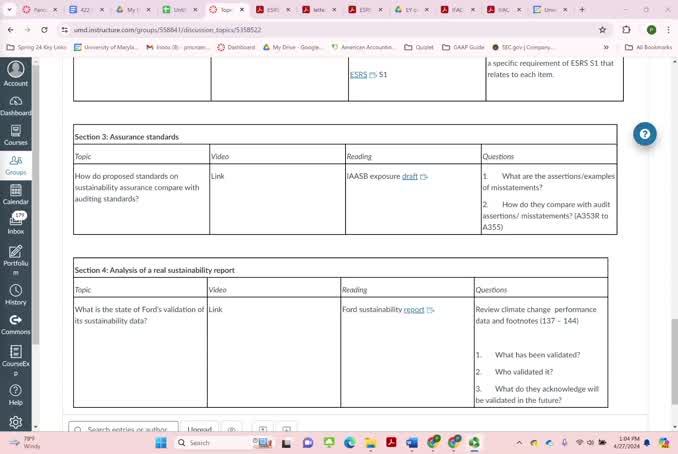Open Commons in the sidebar
This screenshot has width=678, height=454.
(15, 324)
